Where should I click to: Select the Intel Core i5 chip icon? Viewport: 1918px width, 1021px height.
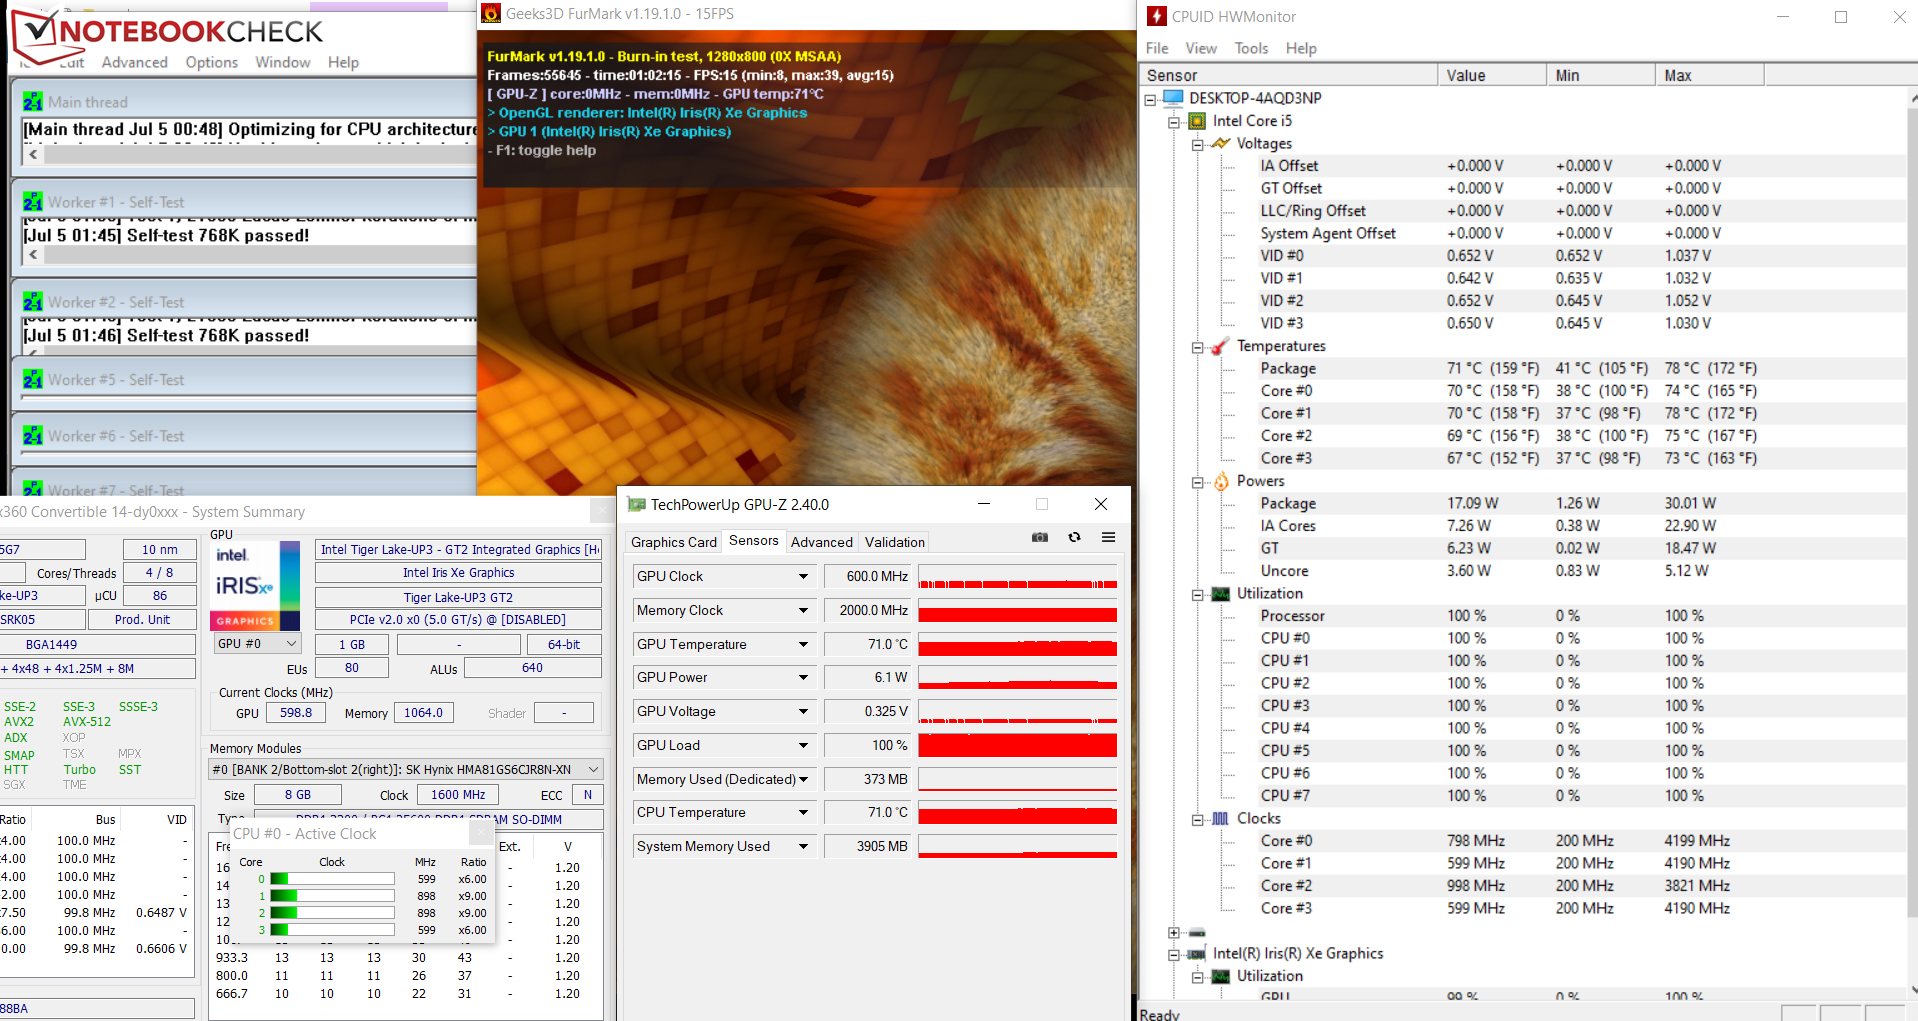pos(1197,121)
